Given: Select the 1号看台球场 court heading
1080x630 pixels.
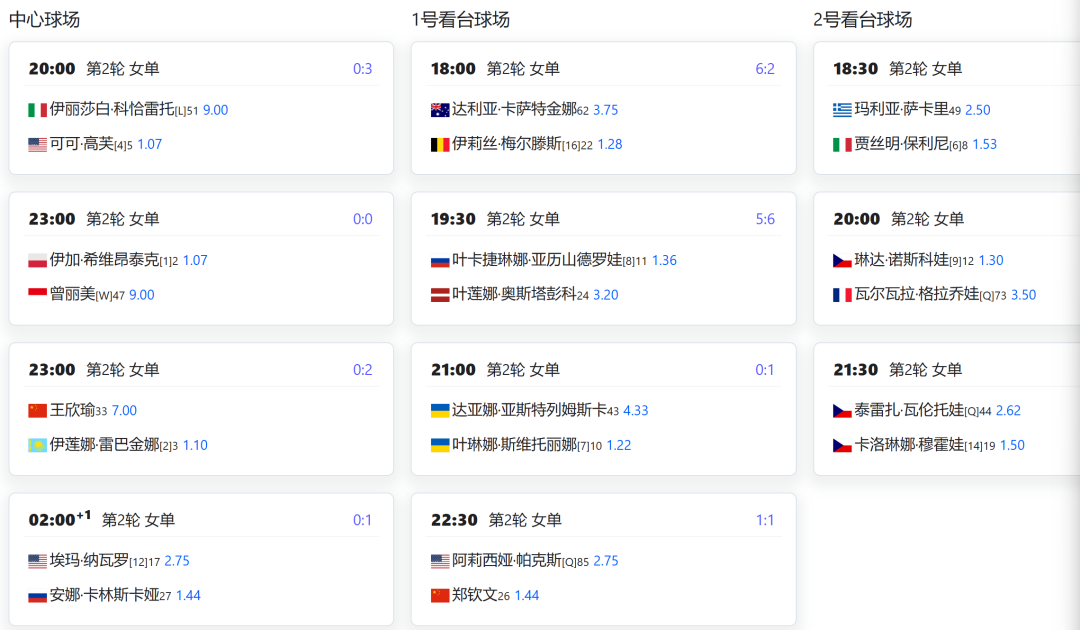Looking at the screenshot, I should click(x=460, y=19).
